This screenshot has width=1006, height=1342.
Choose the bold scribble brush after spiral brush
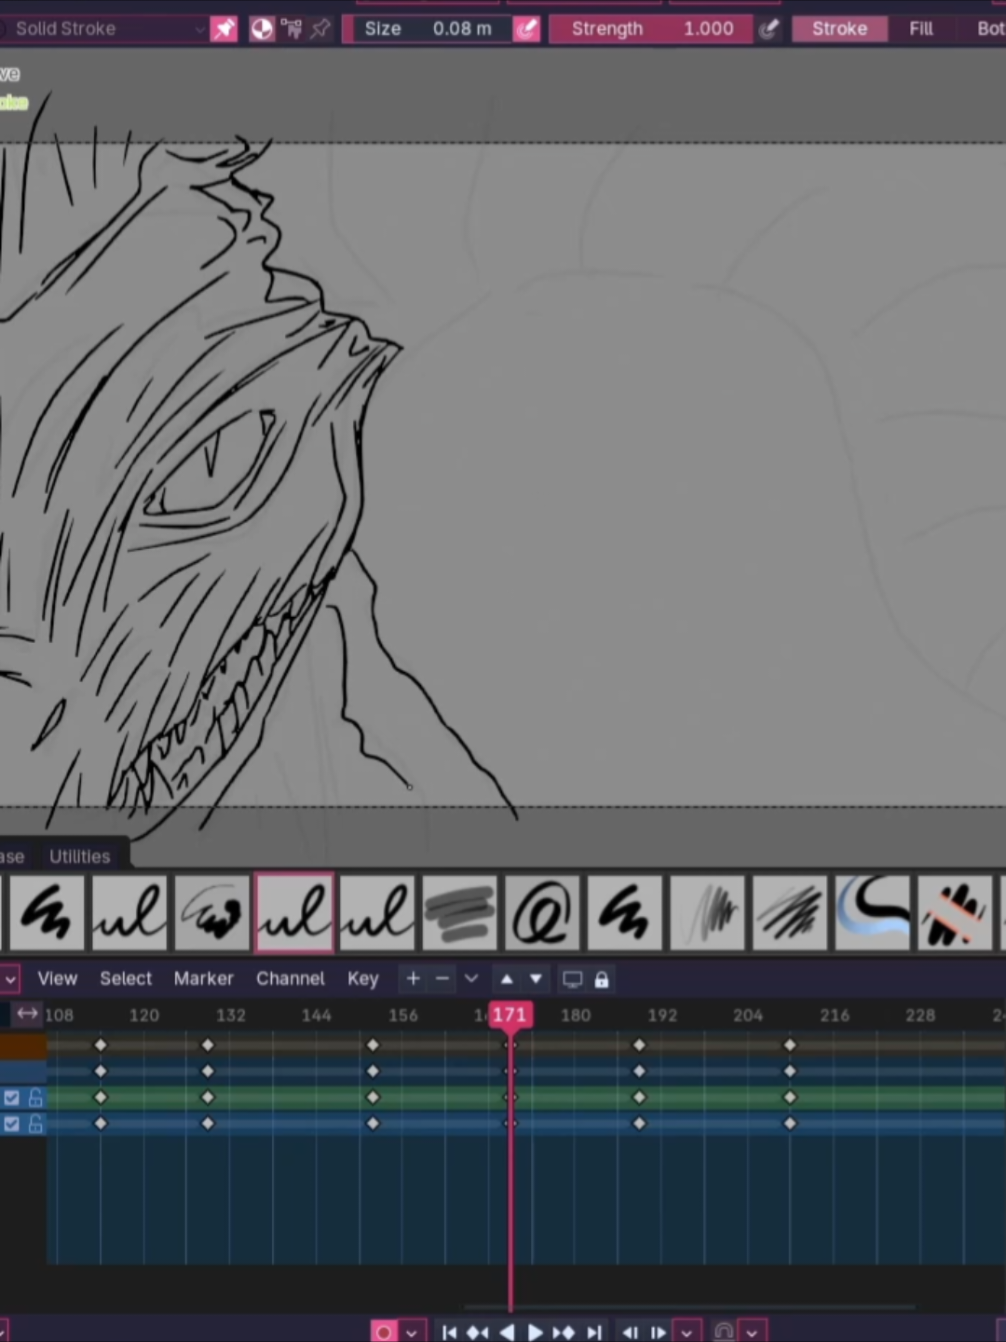625,913
